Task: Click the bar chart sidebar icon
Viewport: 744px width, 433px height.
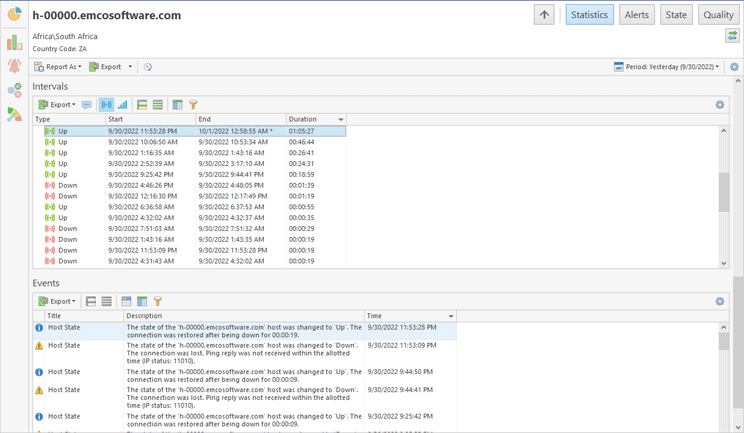Action: tap(14, 41)
